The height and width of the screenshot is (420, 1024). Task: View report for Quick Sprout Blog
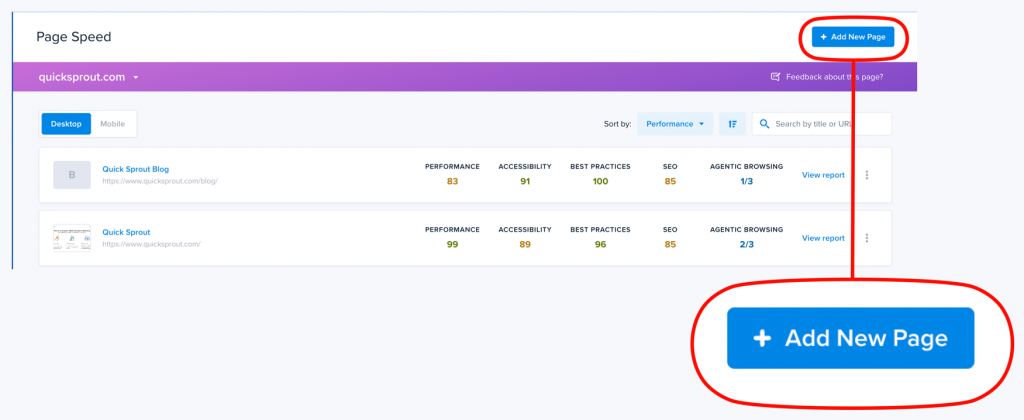(x=823, y=175)
